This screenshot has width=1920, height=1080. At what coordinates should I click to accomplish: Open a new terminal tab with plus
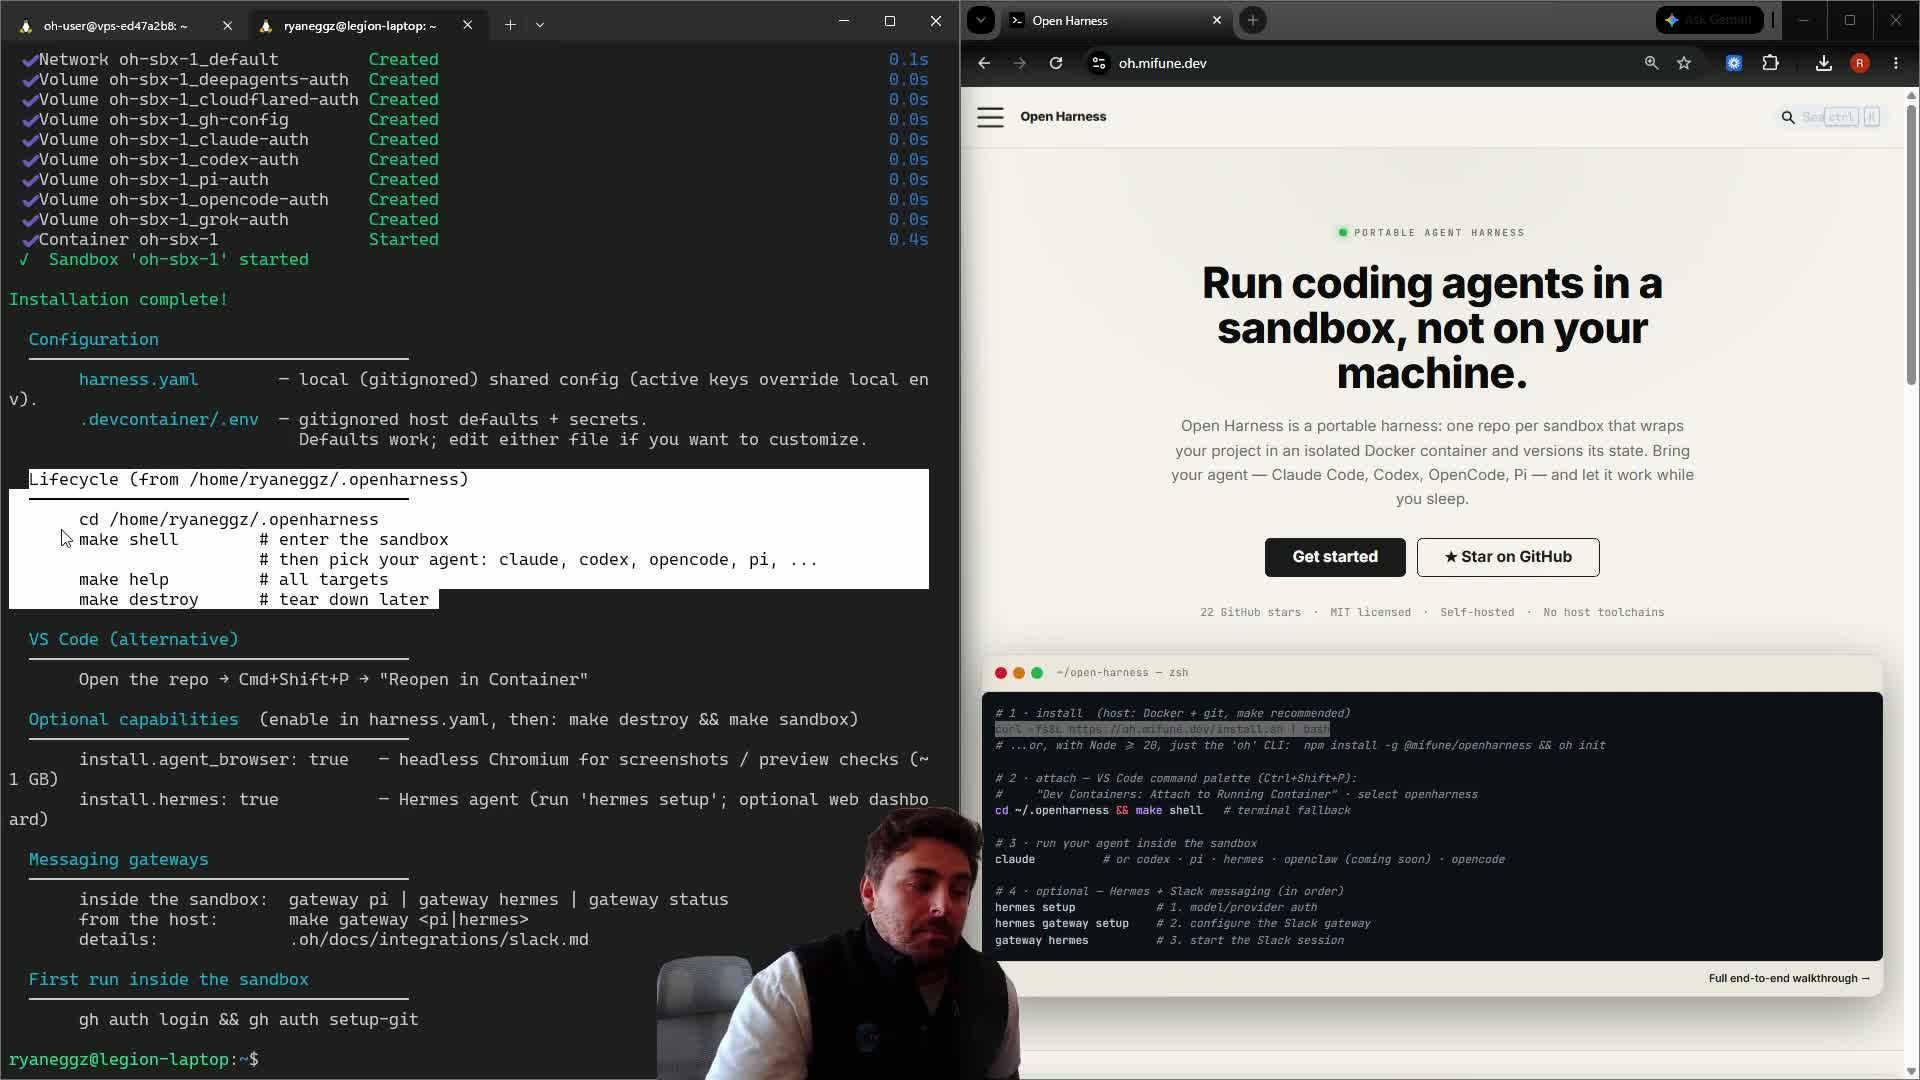[x=510, y=25]
